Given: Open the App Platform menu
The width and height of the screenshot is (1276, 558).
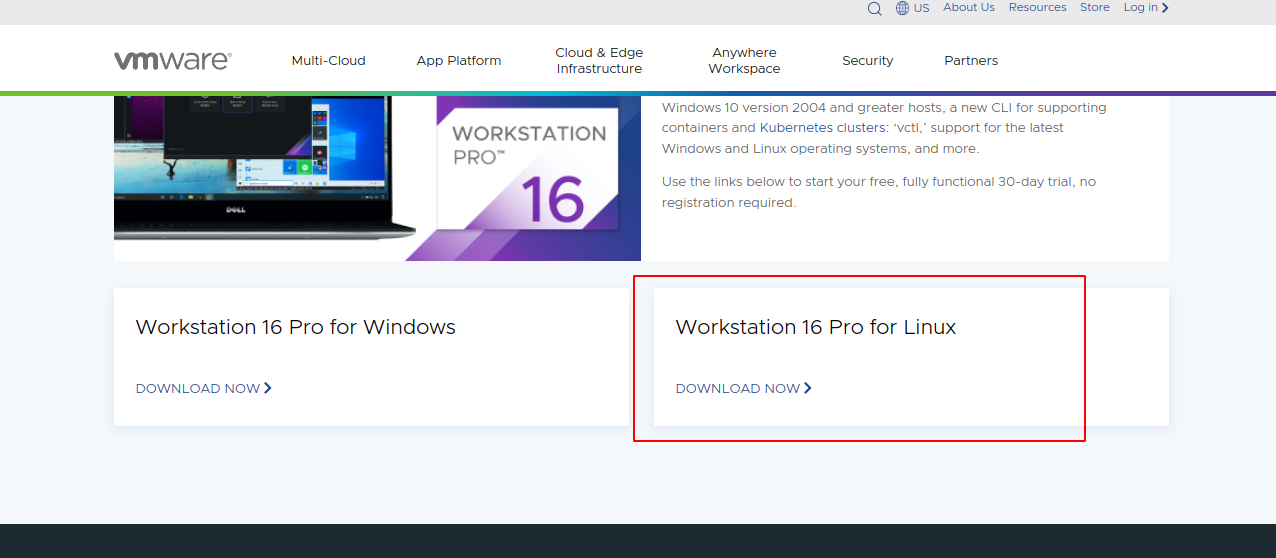Looking at the screenshot, I should pyautogui.click(x=459, y=61).
